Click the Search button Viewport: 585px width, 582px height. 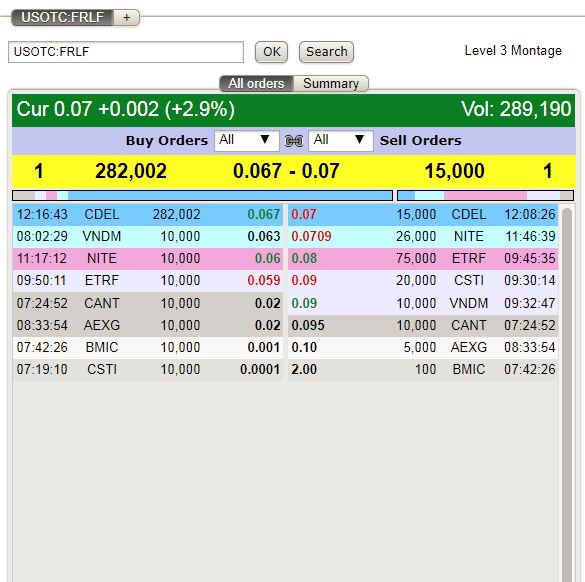coord(326,52)
